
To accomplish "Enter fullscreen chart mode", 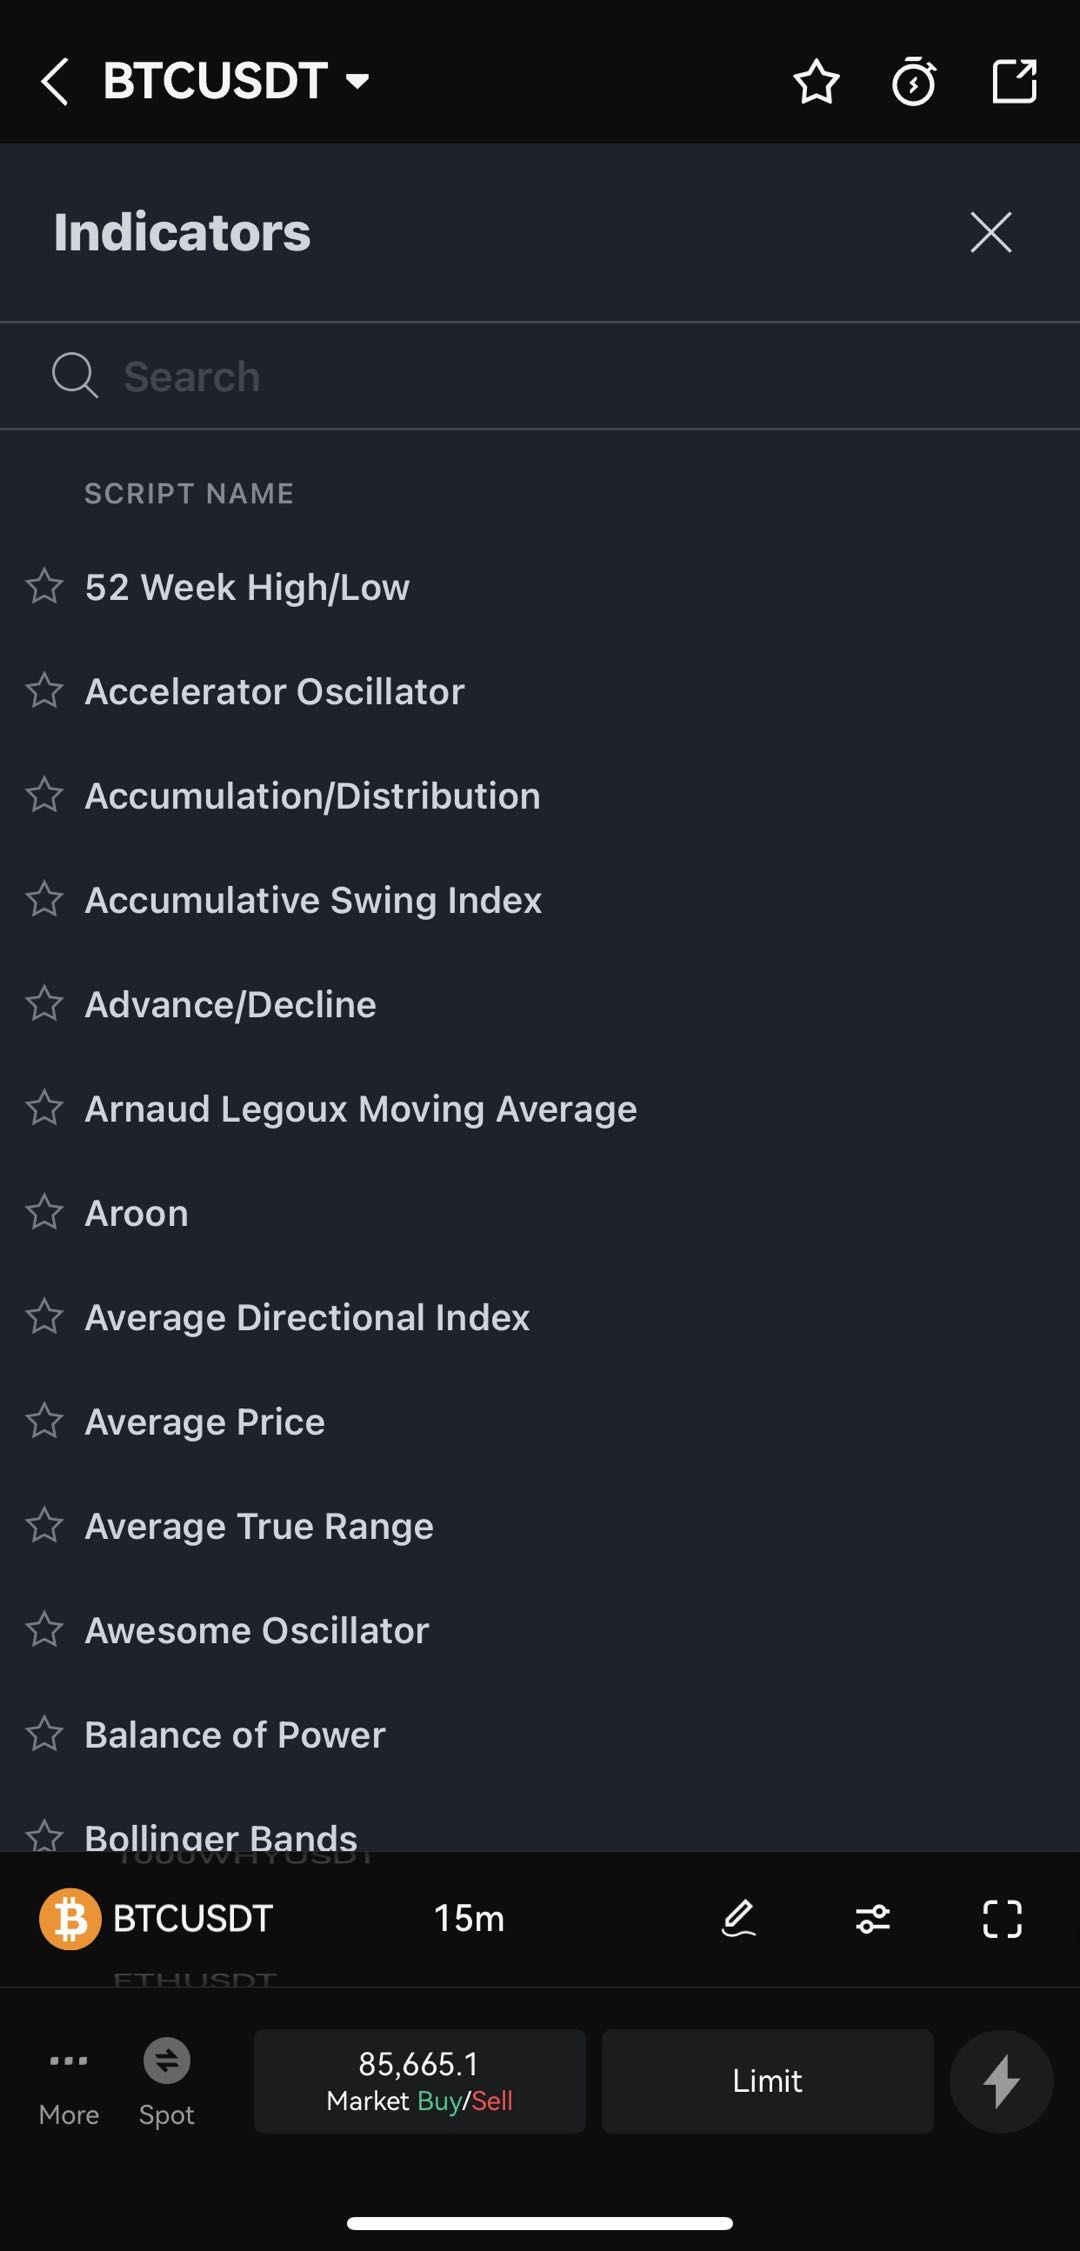I will pyautogui.click(x=1002, y=1919).
